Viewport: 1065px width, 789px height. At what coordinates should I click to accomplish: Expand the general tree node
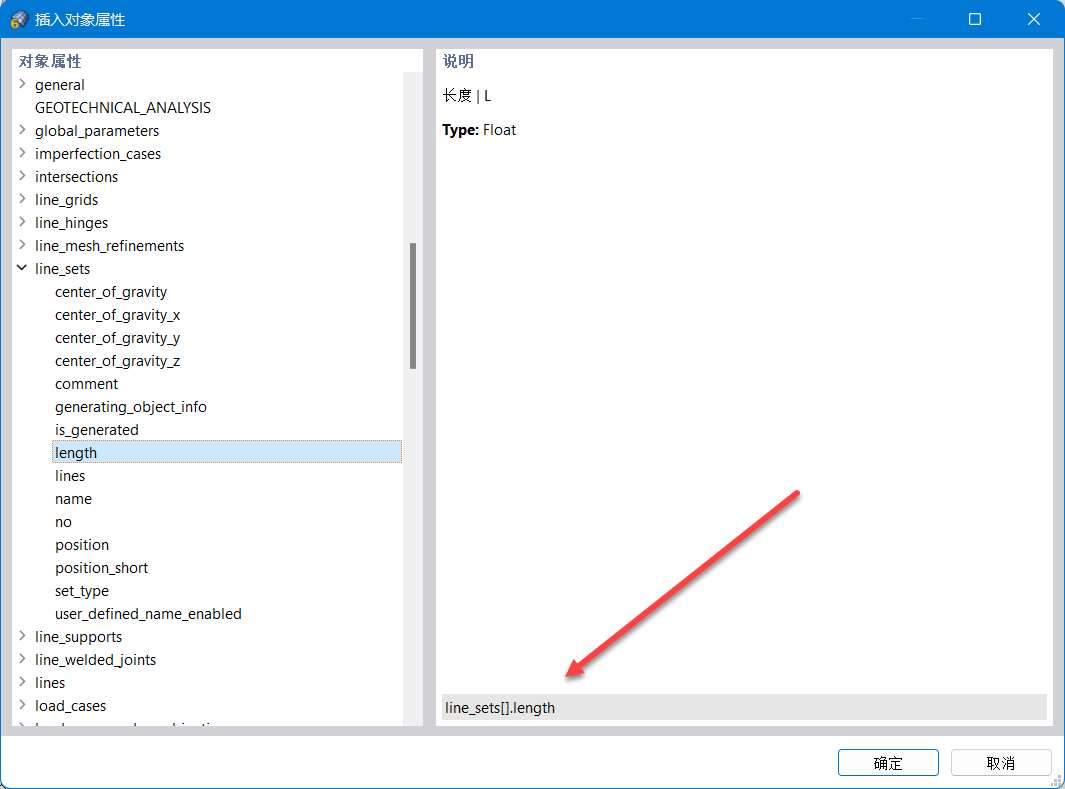[22, 84]
